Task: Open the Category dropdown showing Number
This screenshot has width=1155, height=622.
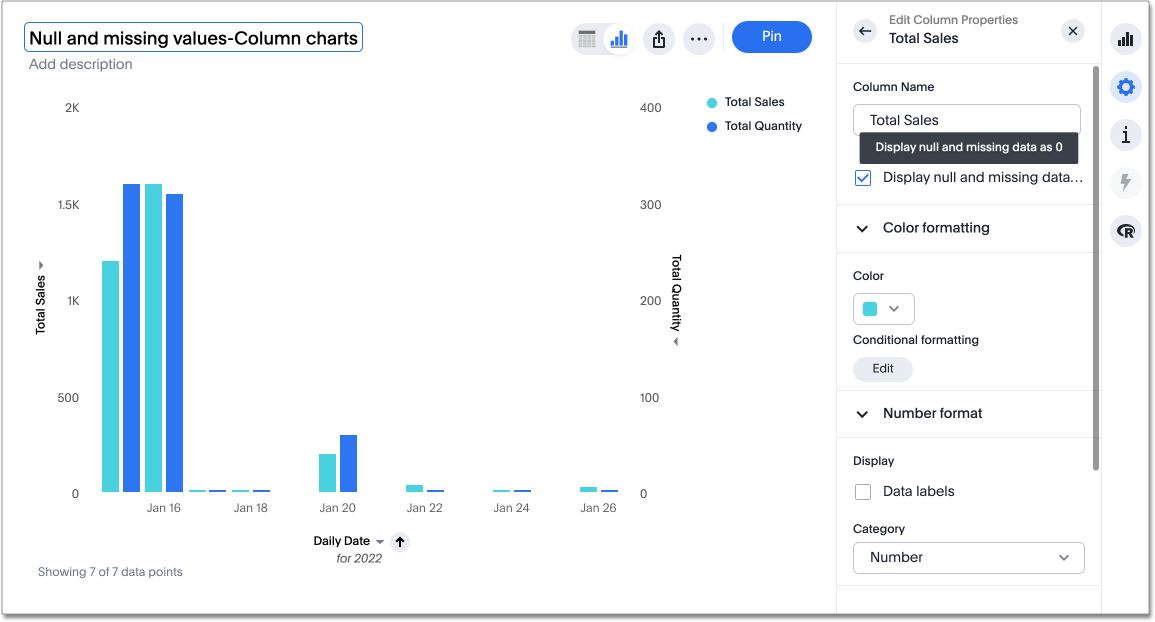Action: coord(968,558)
